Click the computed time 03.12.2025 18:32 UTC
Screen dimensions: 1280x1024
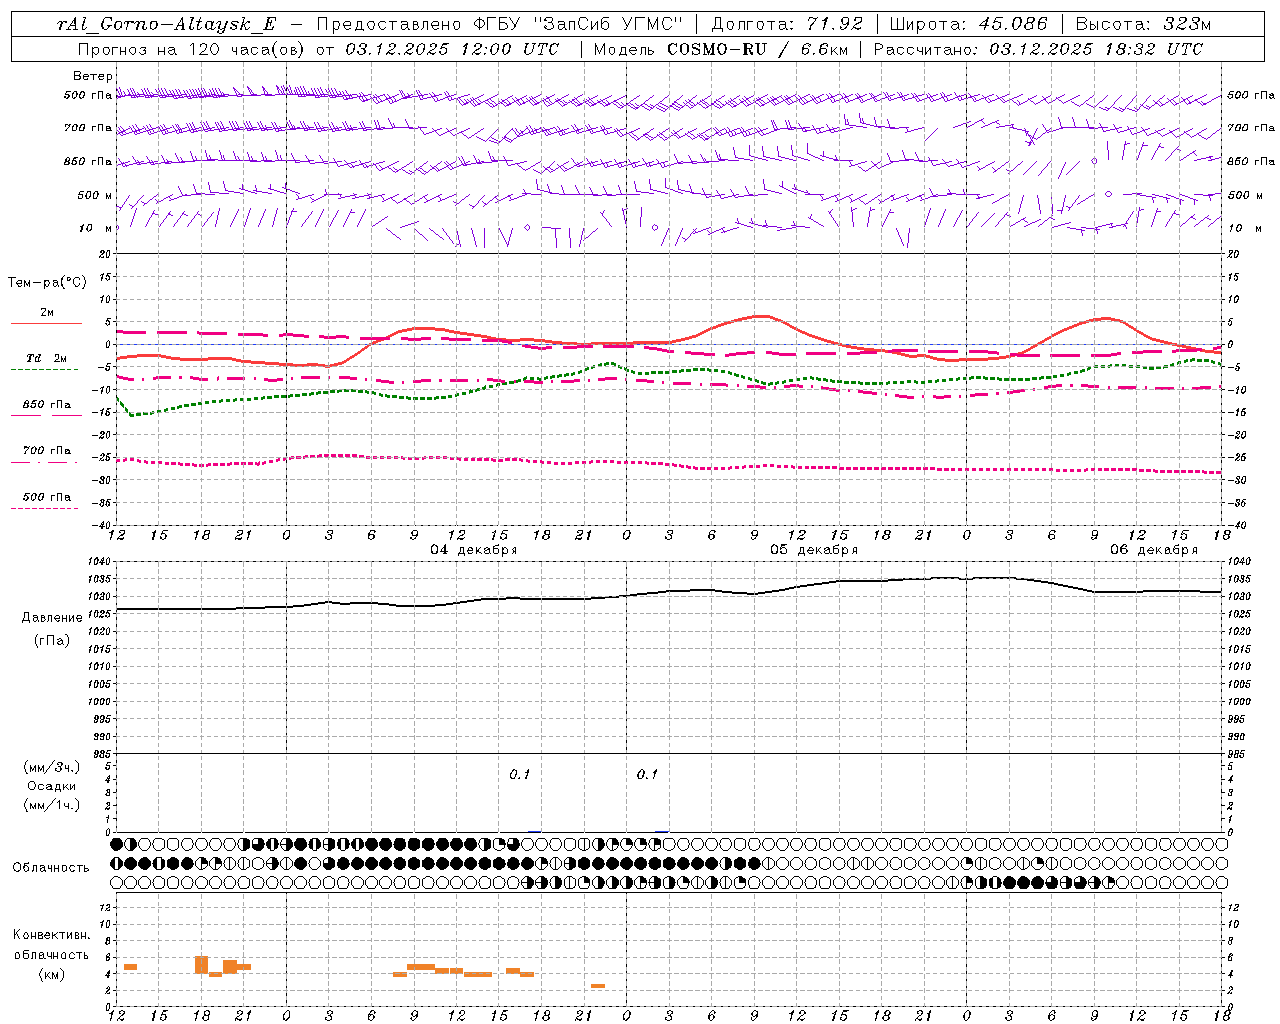[x=1096, y=49]
